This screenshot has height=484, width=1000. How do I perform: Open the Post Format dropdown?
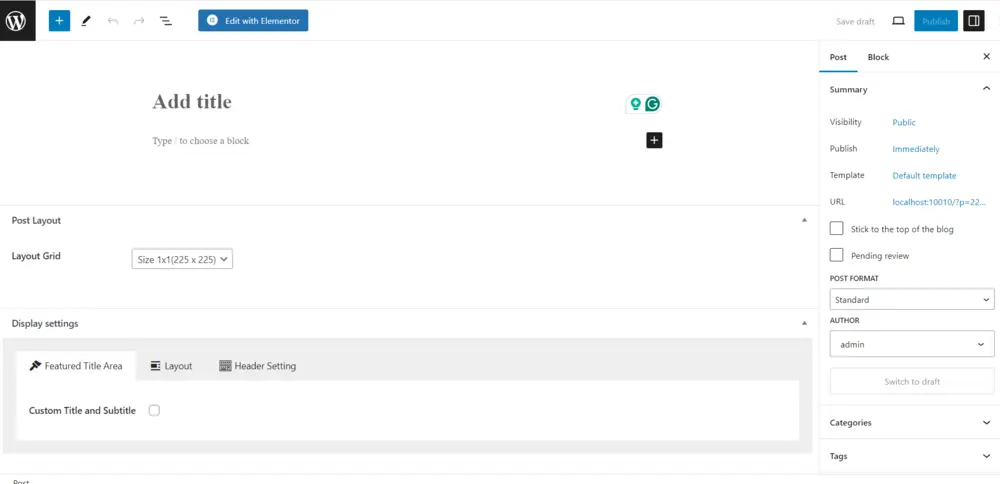[911, 299]
